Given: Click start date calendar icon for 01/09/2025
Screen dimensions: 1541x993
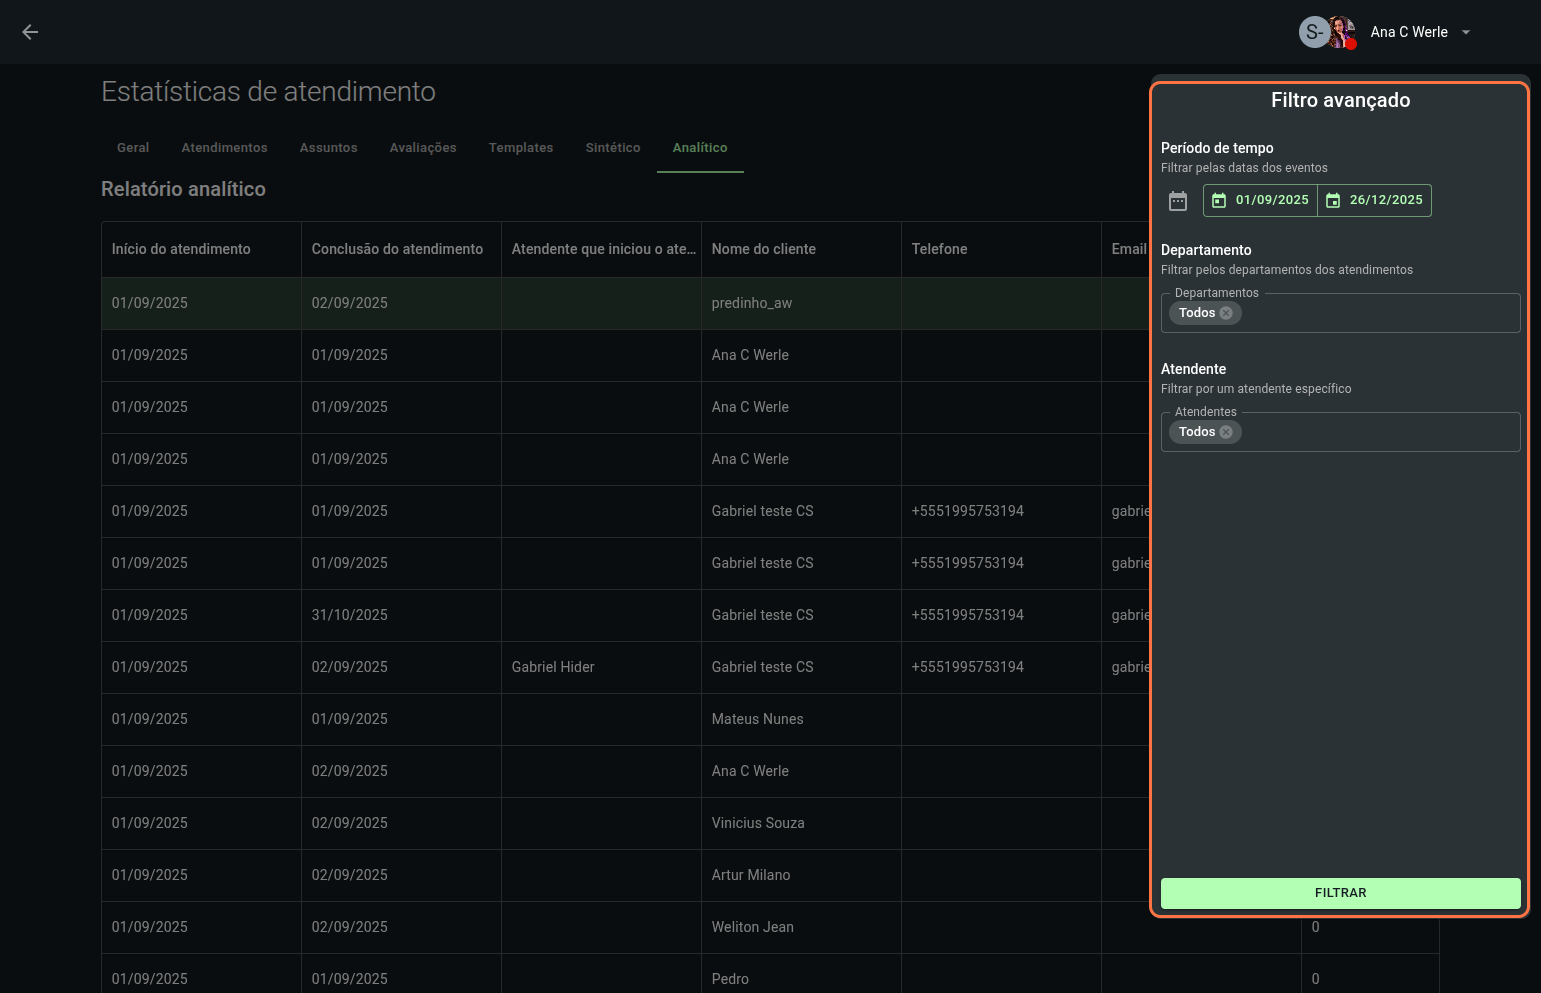Looking at the screenshot, I should pos(1219,201).
